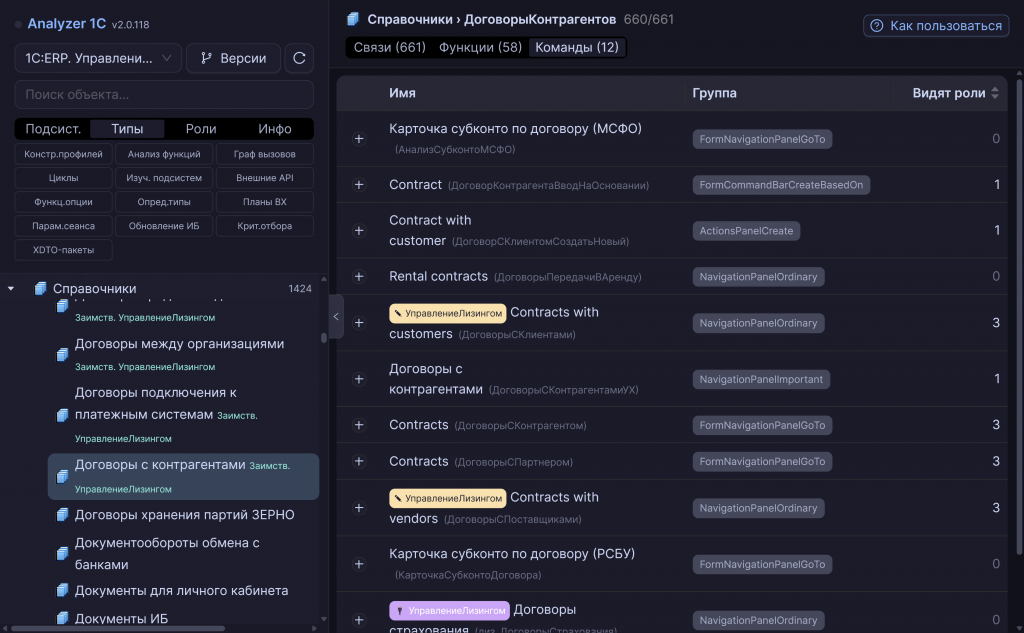Viewport: 1024px width, 633px height.
Task: Open Парам.сеанса tool
Action: pyautogui.click(x=63, y=226)
